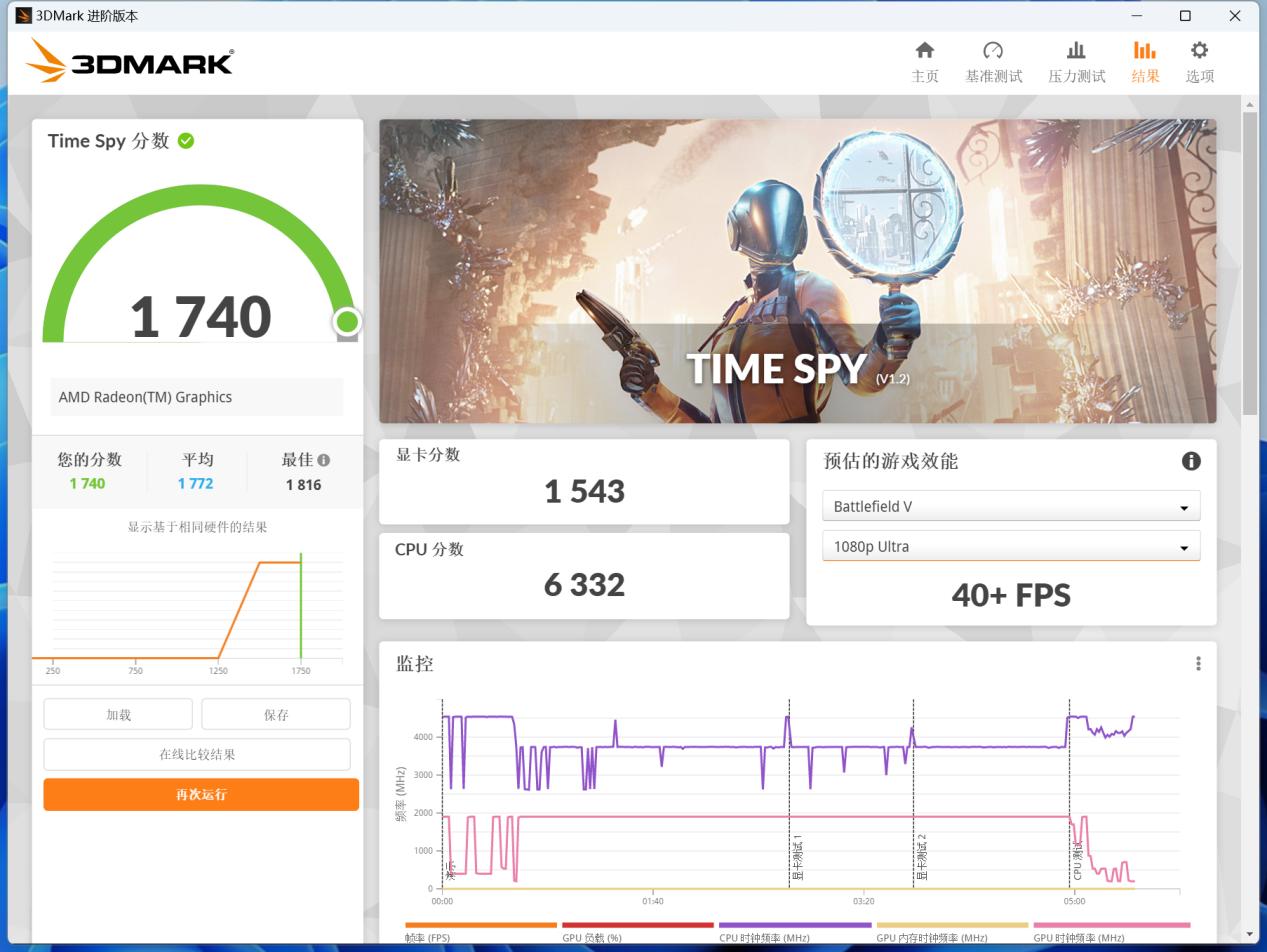Toggle the purple CPU 时钟频率 legend item

click(795, 932)
